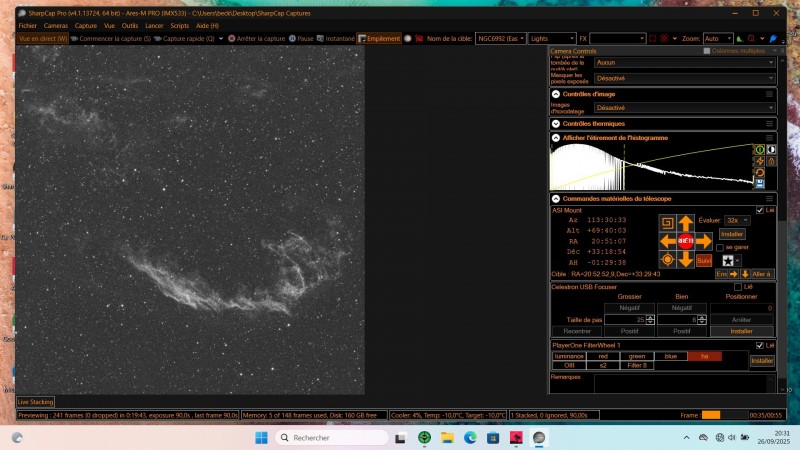Screen dimensions: 800x450
Task: Click the down arrow next to Aller à
Action: [745, 274]
